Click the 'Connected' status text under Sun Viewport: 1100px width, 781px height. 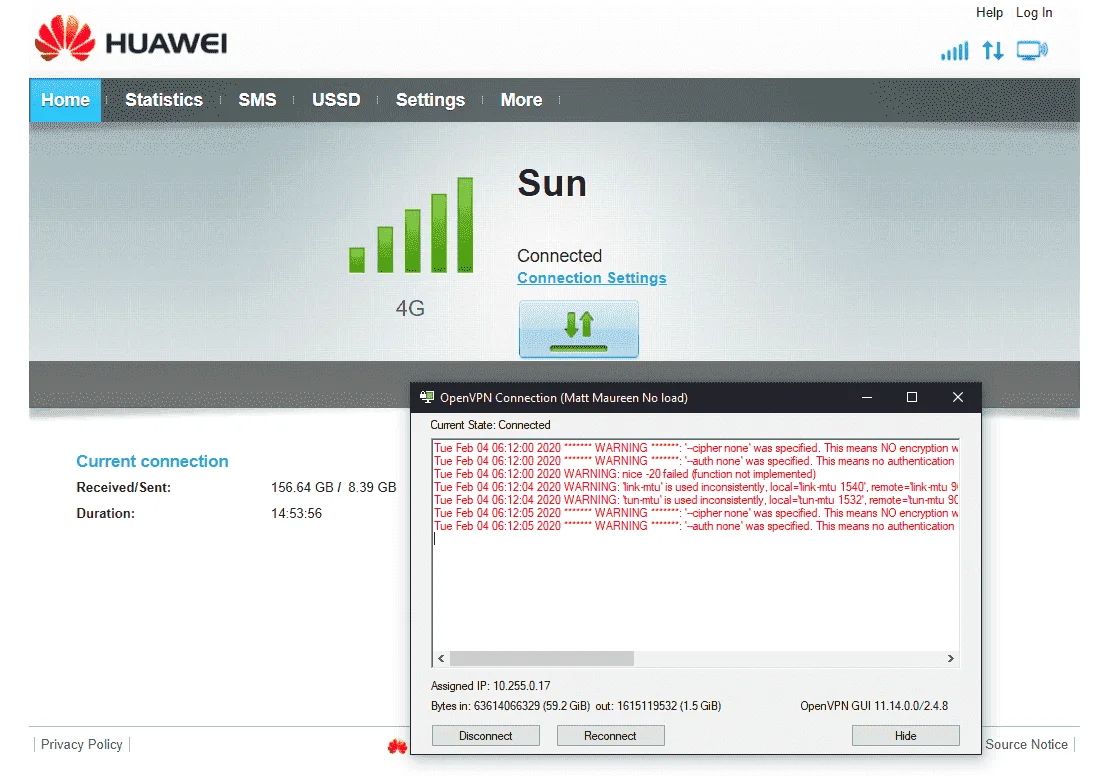560,255
